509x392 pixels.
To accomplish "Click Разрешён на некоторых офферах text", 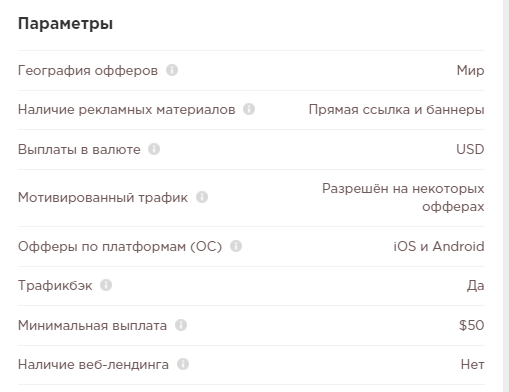I will coord(403,198).
